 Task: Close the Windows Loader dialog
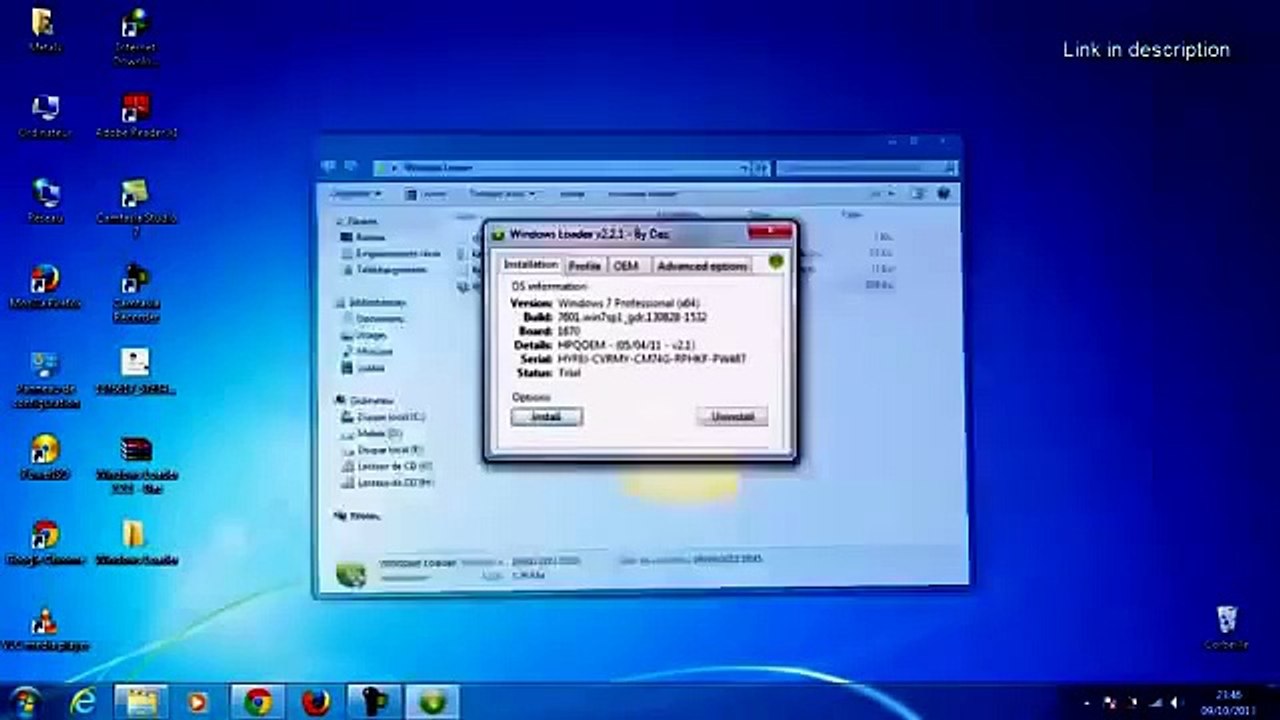770,233
